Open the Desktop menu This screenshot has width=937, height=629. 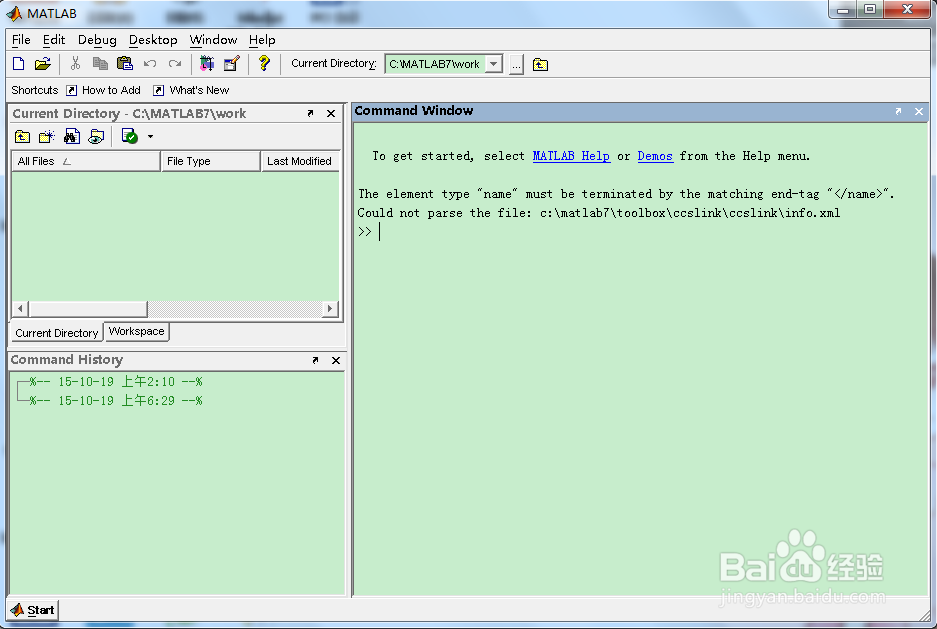coord(153,40)
